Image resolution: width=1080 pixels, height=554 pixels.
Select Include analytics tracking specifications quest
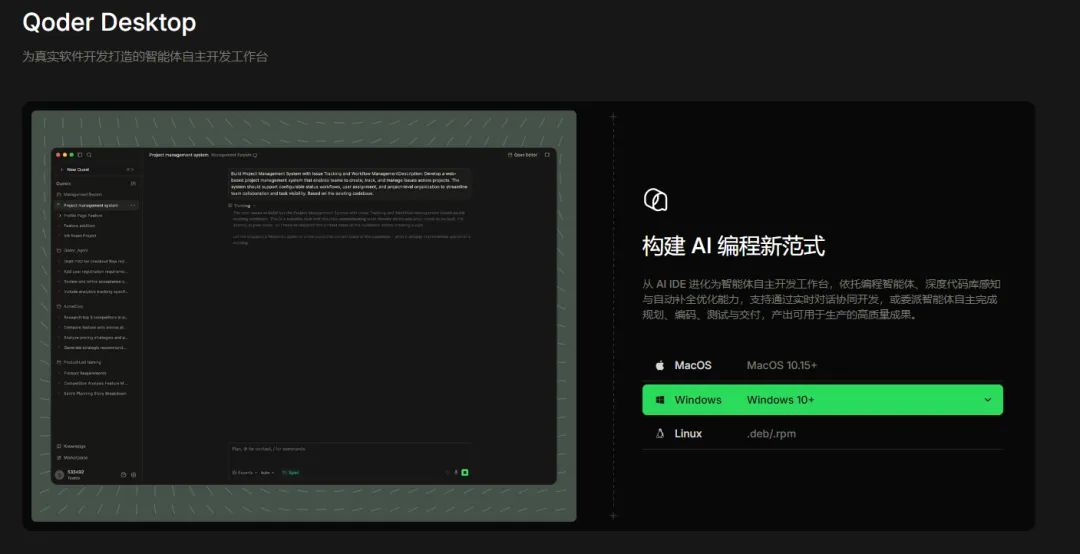[95, 291]
